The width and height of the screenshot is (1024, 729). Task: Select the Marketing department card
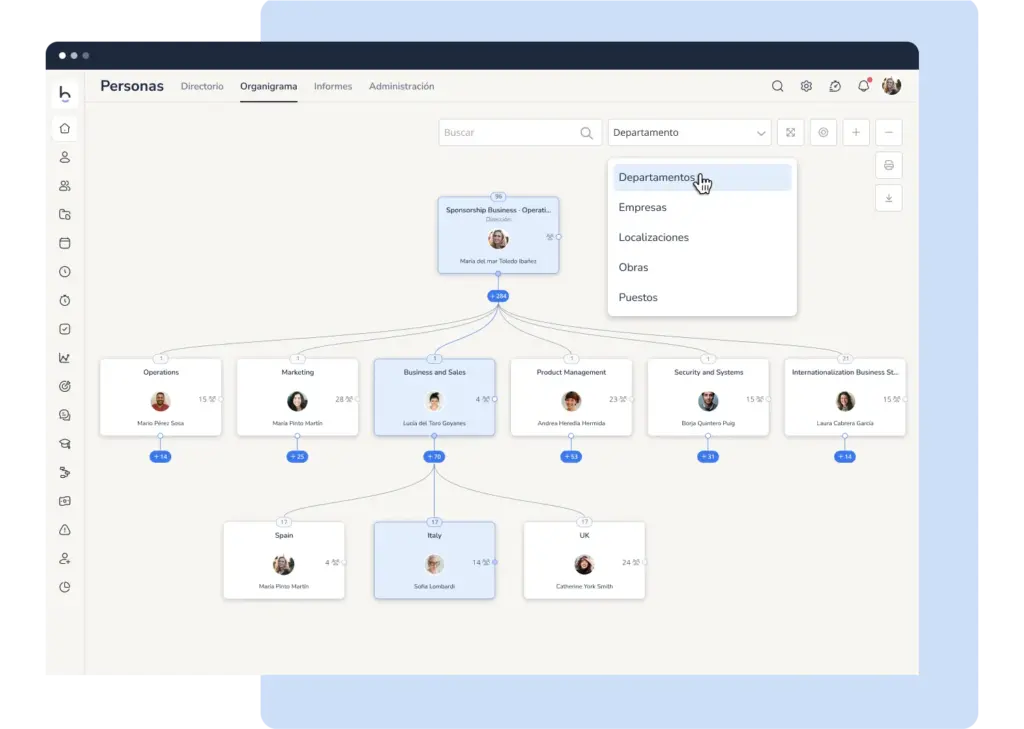297,397
